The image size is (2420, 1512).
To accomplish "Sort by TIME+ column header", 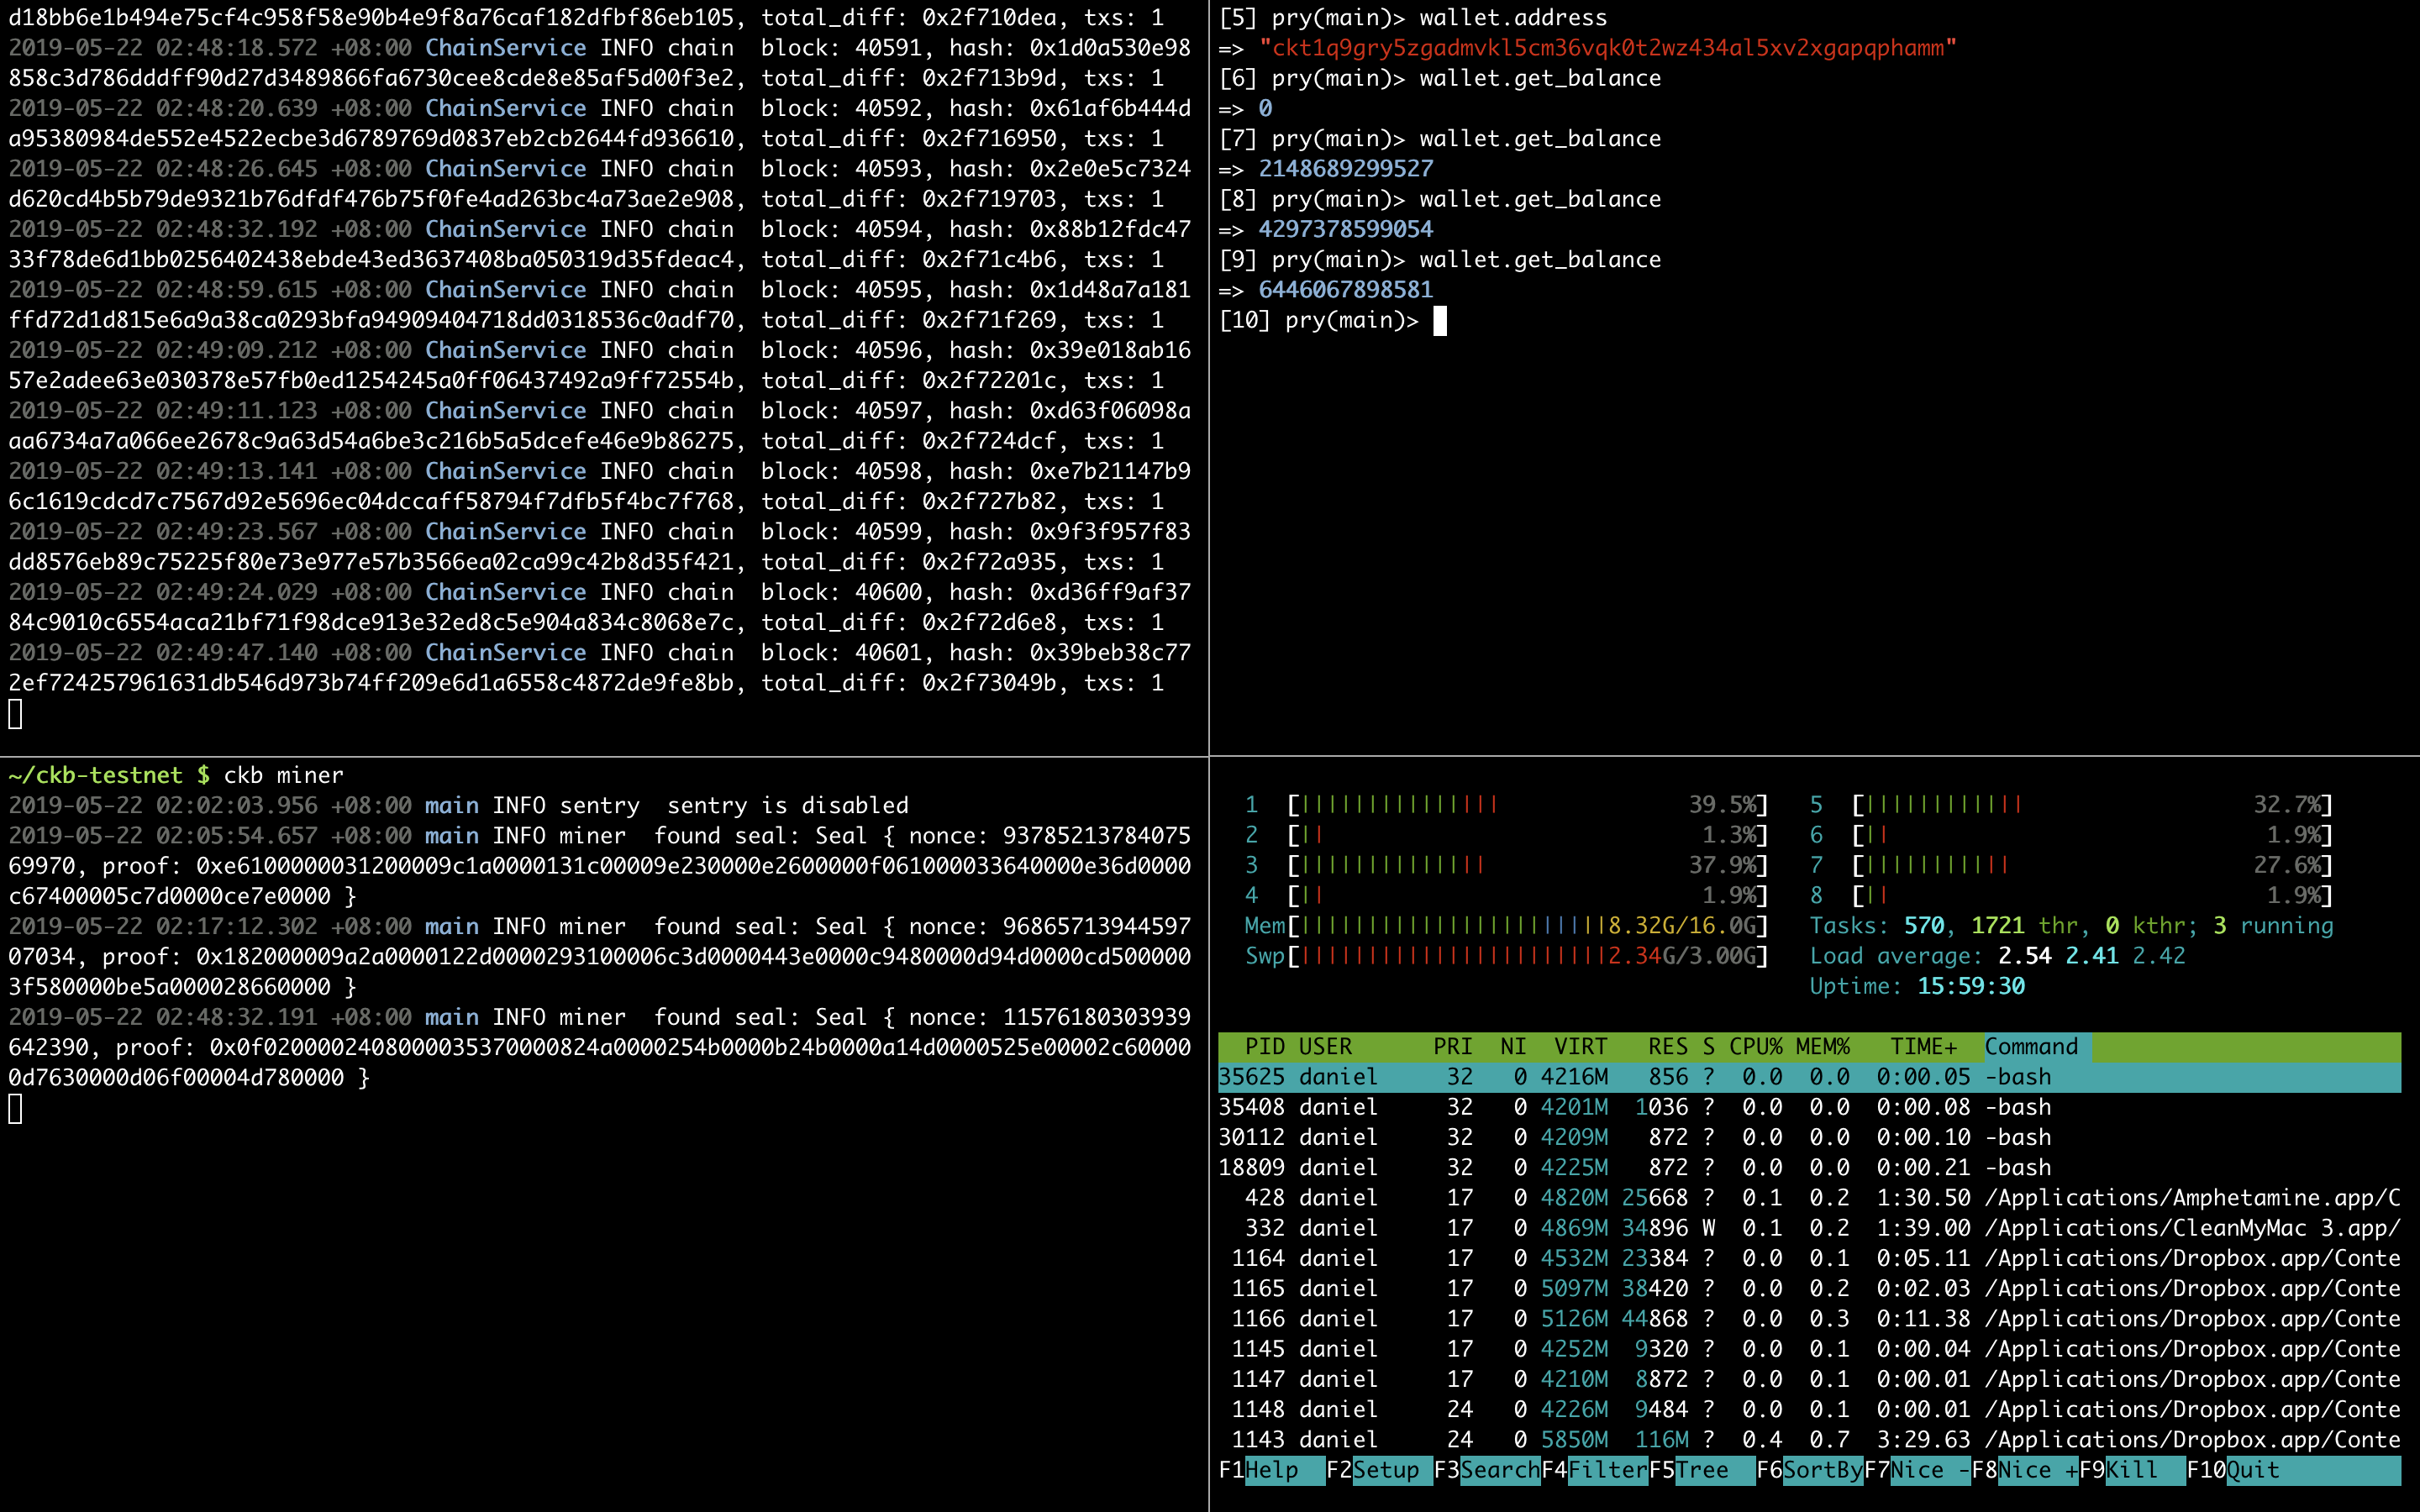I will point(1924,1047).
